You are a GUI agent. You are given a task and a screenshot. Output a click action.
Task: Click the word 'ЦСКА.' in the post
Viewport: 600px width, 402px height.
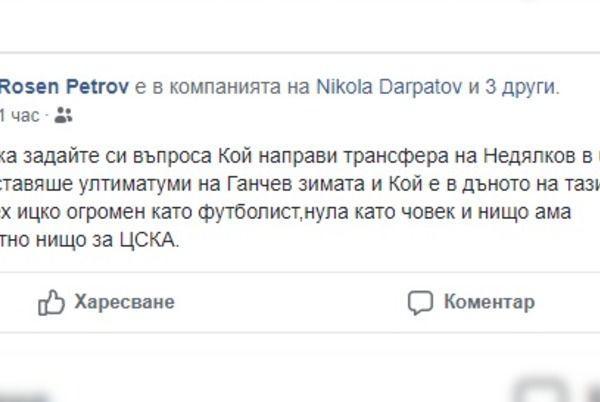150,240
